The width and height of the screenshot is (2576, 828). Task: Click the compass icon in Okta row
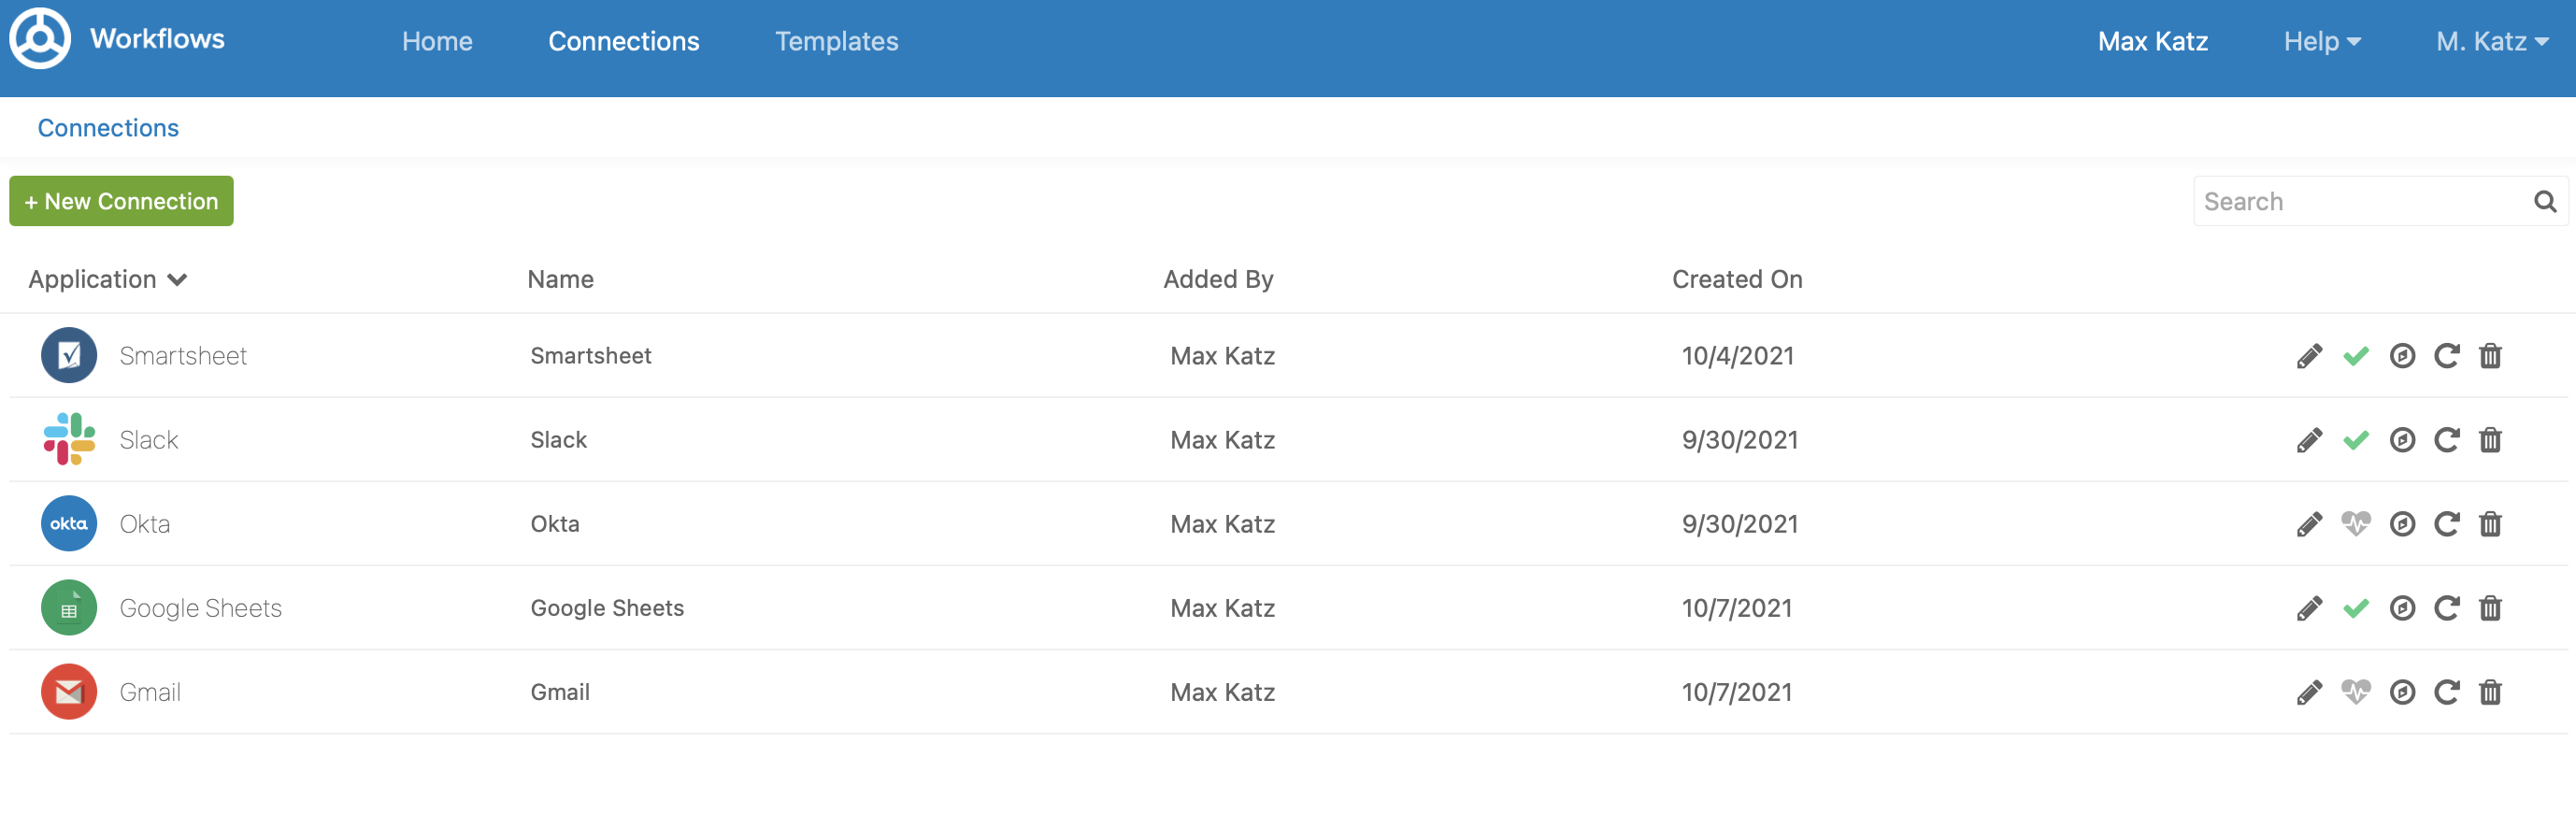2401,524
